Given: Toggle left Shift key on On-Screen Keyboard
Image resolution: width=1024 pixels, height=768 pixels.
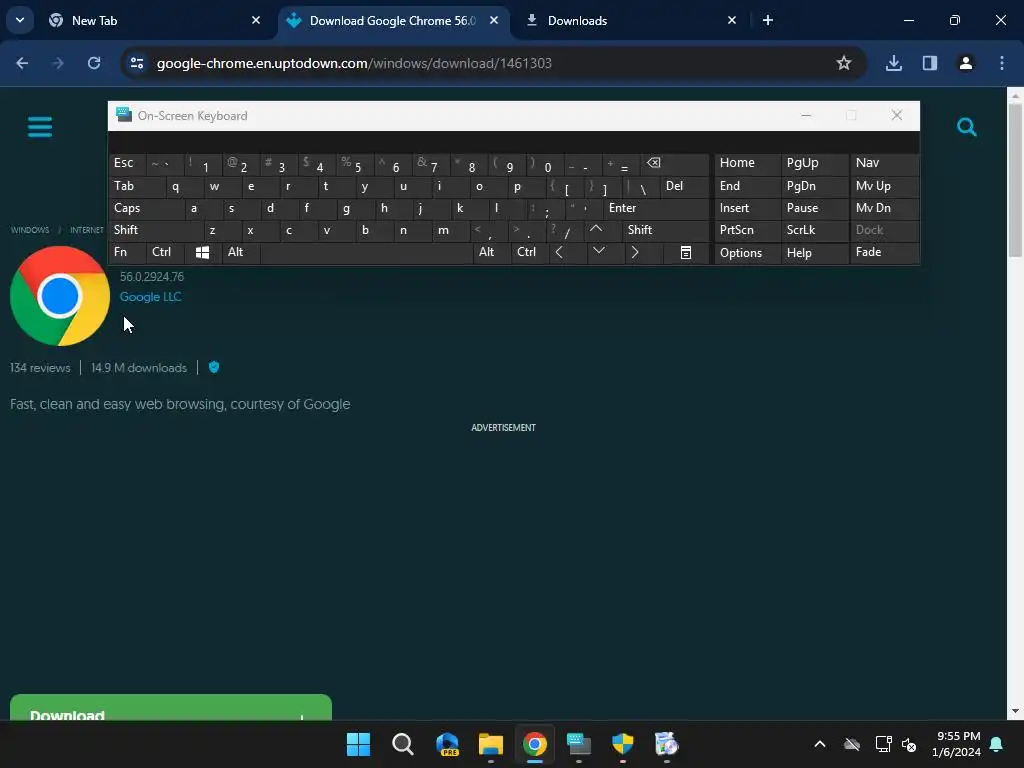Looking at the screenshot, I should coord(156,230).
